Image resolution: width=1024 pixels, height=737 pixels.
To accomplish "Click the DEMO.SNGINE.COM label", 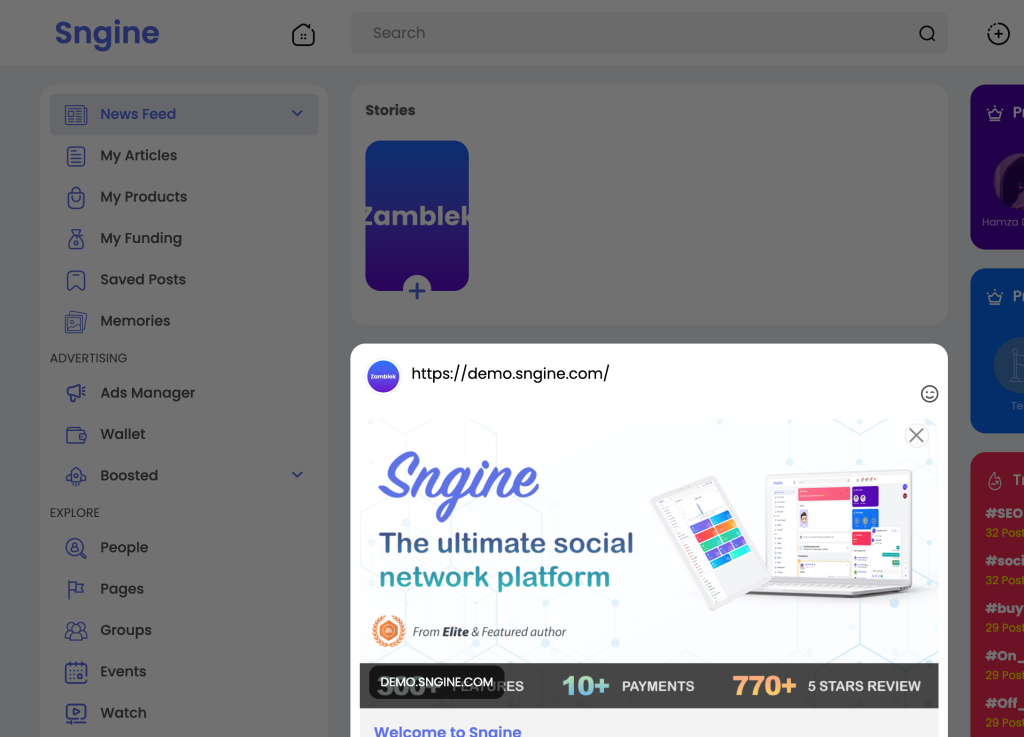I will click(x=436, y=682).
